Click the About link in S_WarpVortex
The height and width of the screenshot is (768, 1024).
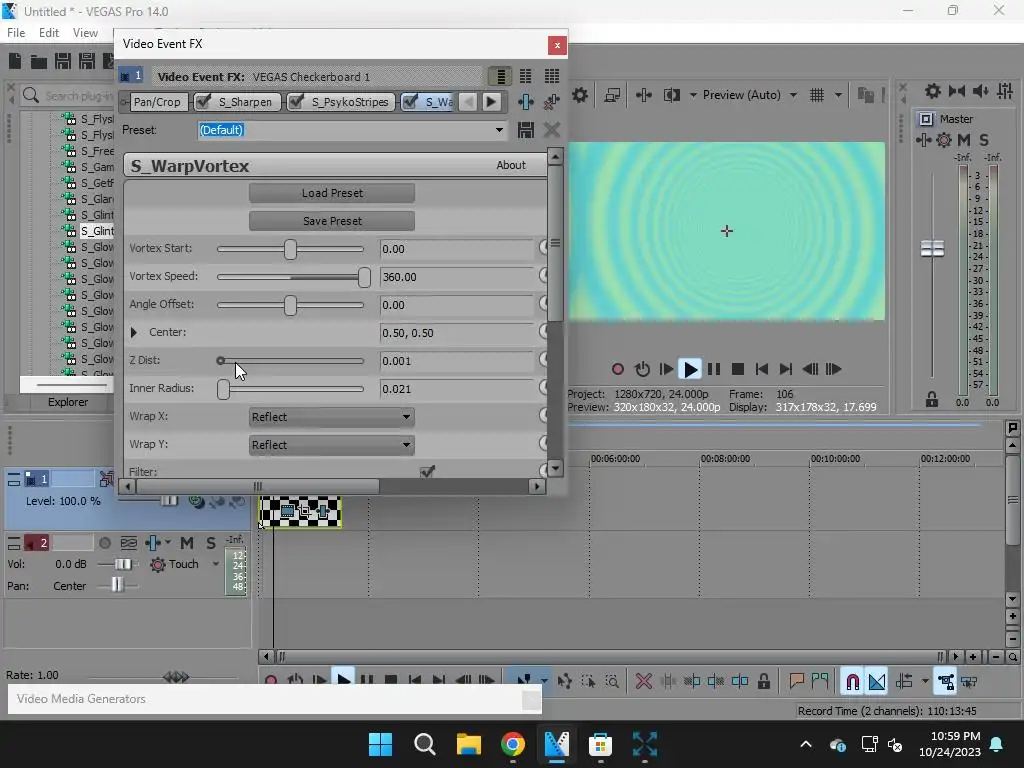tap(511, 165)
